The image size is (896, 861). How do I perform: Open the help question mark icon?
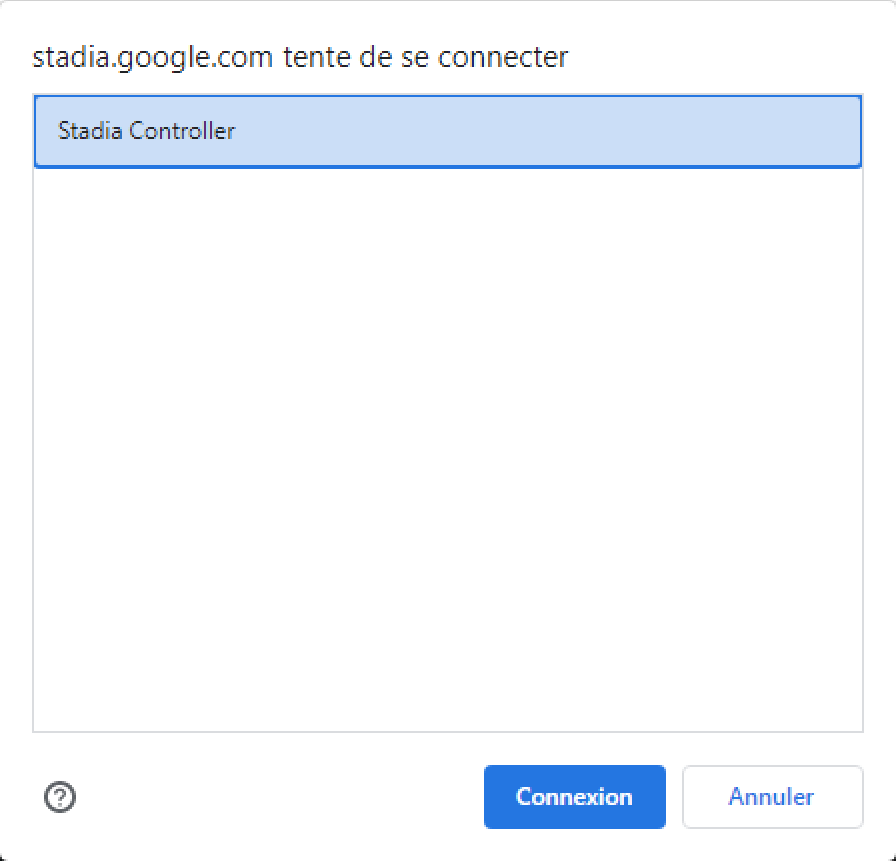[x=60, y=796]
